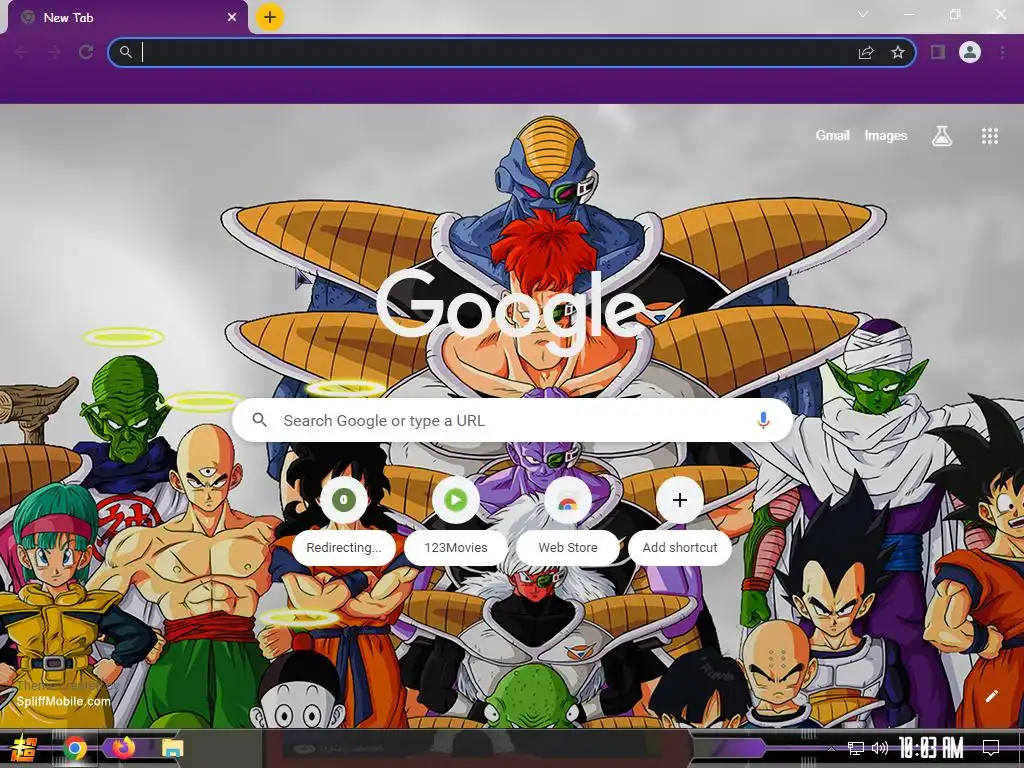This screenshot has width=1024, height=768.
Task: Start voice search with the microphone icon
Action: point(763,420)
